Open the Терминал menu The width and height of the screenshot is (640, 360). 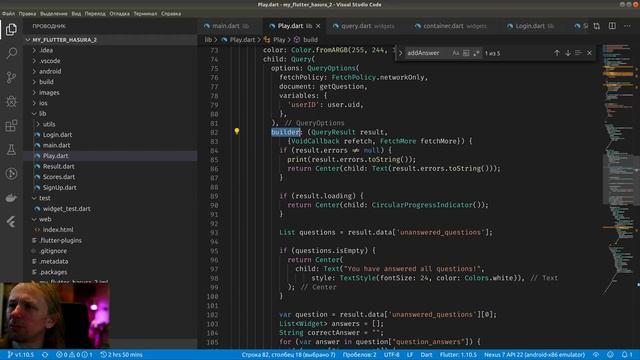(x=145, y=13)
